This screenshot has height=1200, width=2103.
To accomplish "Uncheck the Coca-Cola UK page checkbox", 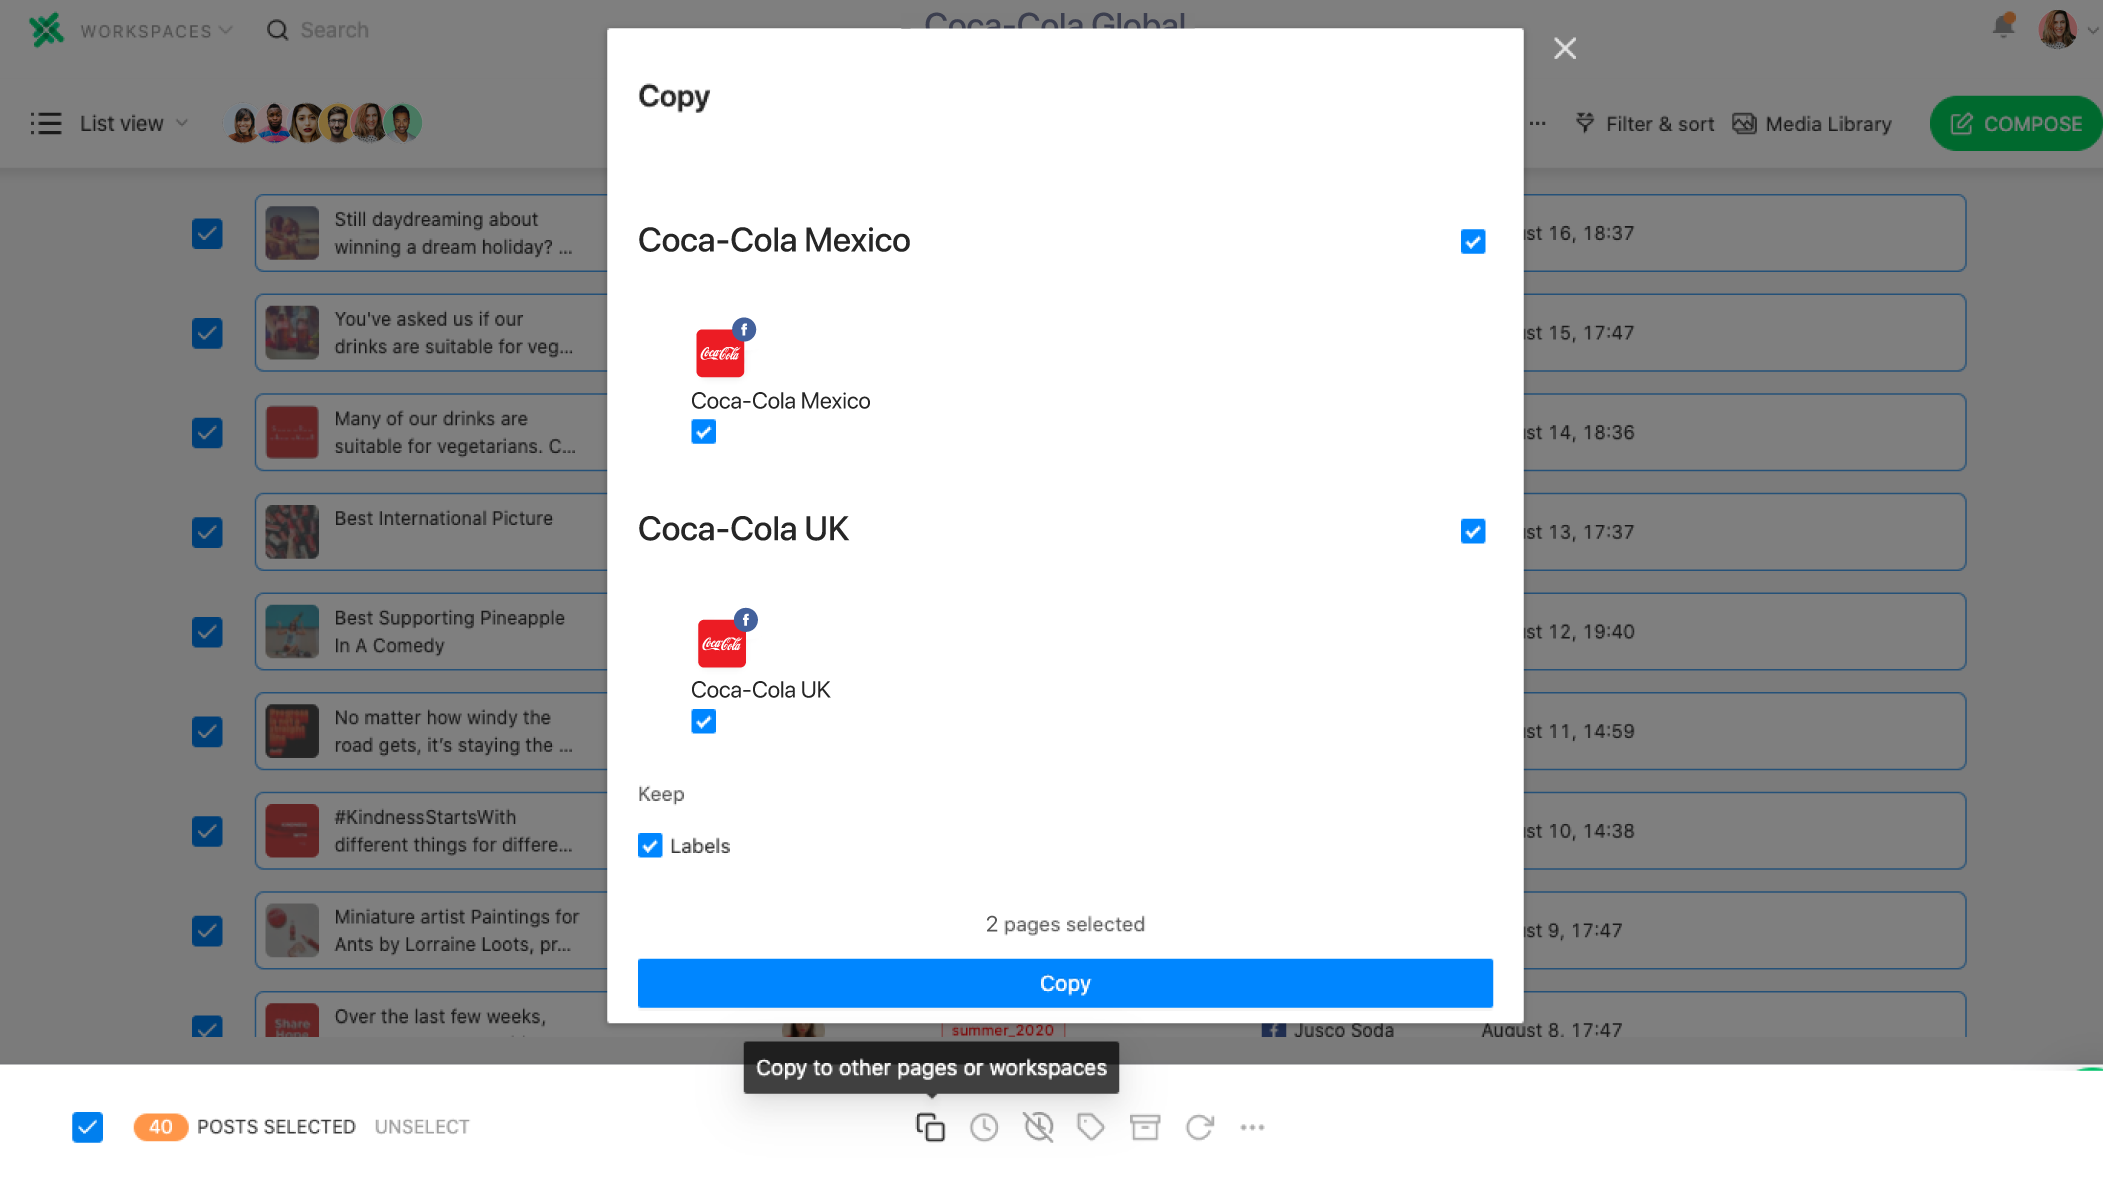I will 704,721.
